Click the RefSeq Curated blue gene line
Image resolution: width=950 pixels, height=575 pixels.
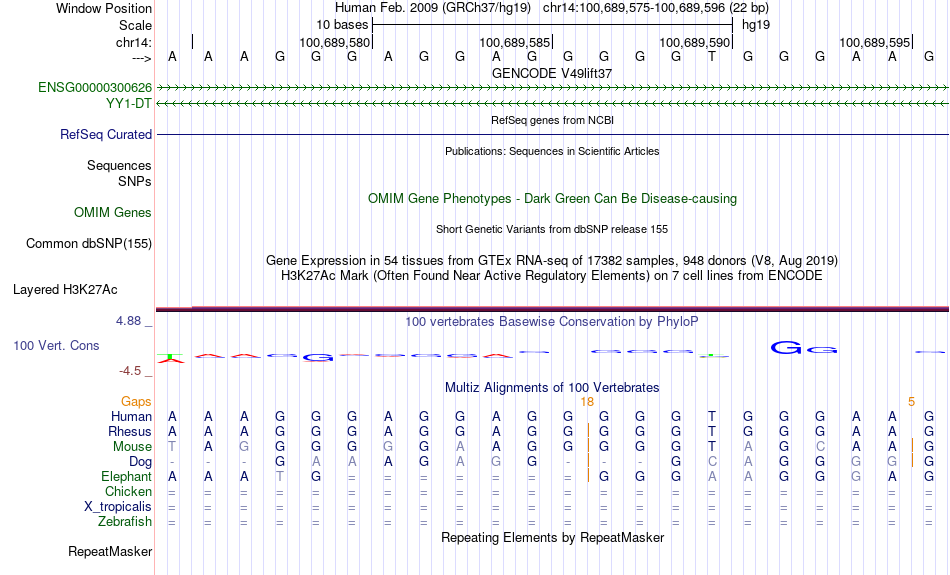[552, 134]
